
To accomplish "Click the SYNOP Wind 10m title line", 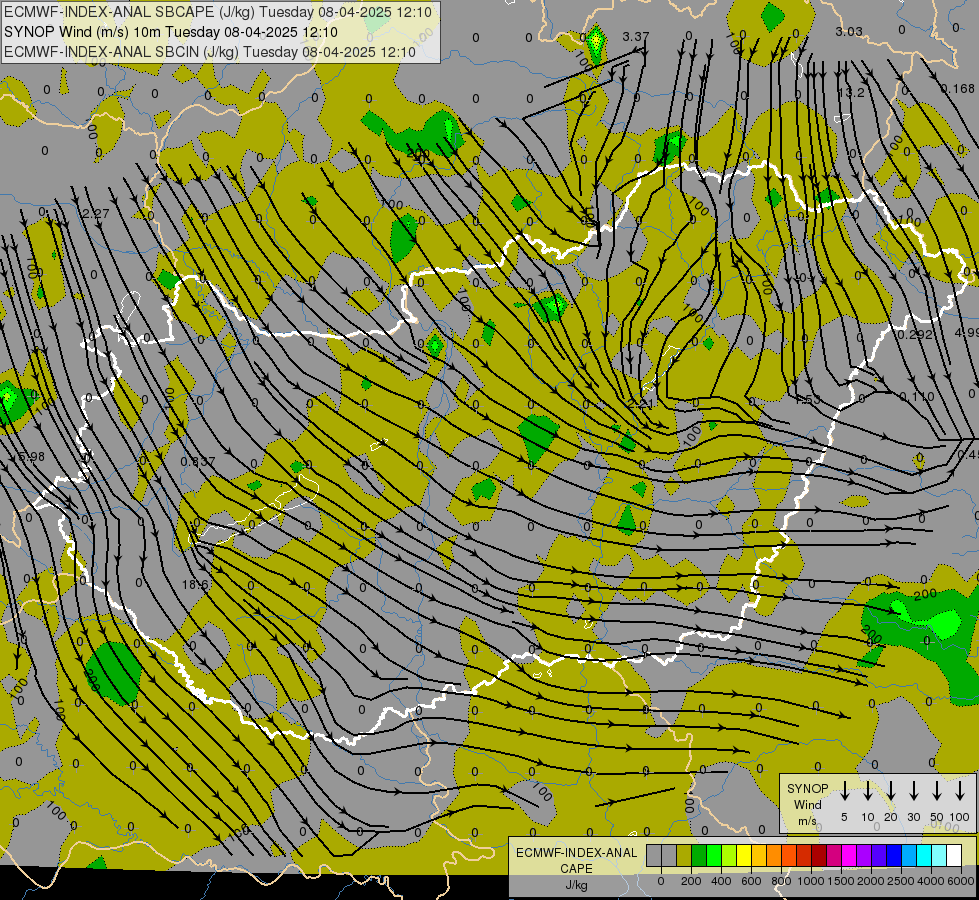I will click(171, 32).
